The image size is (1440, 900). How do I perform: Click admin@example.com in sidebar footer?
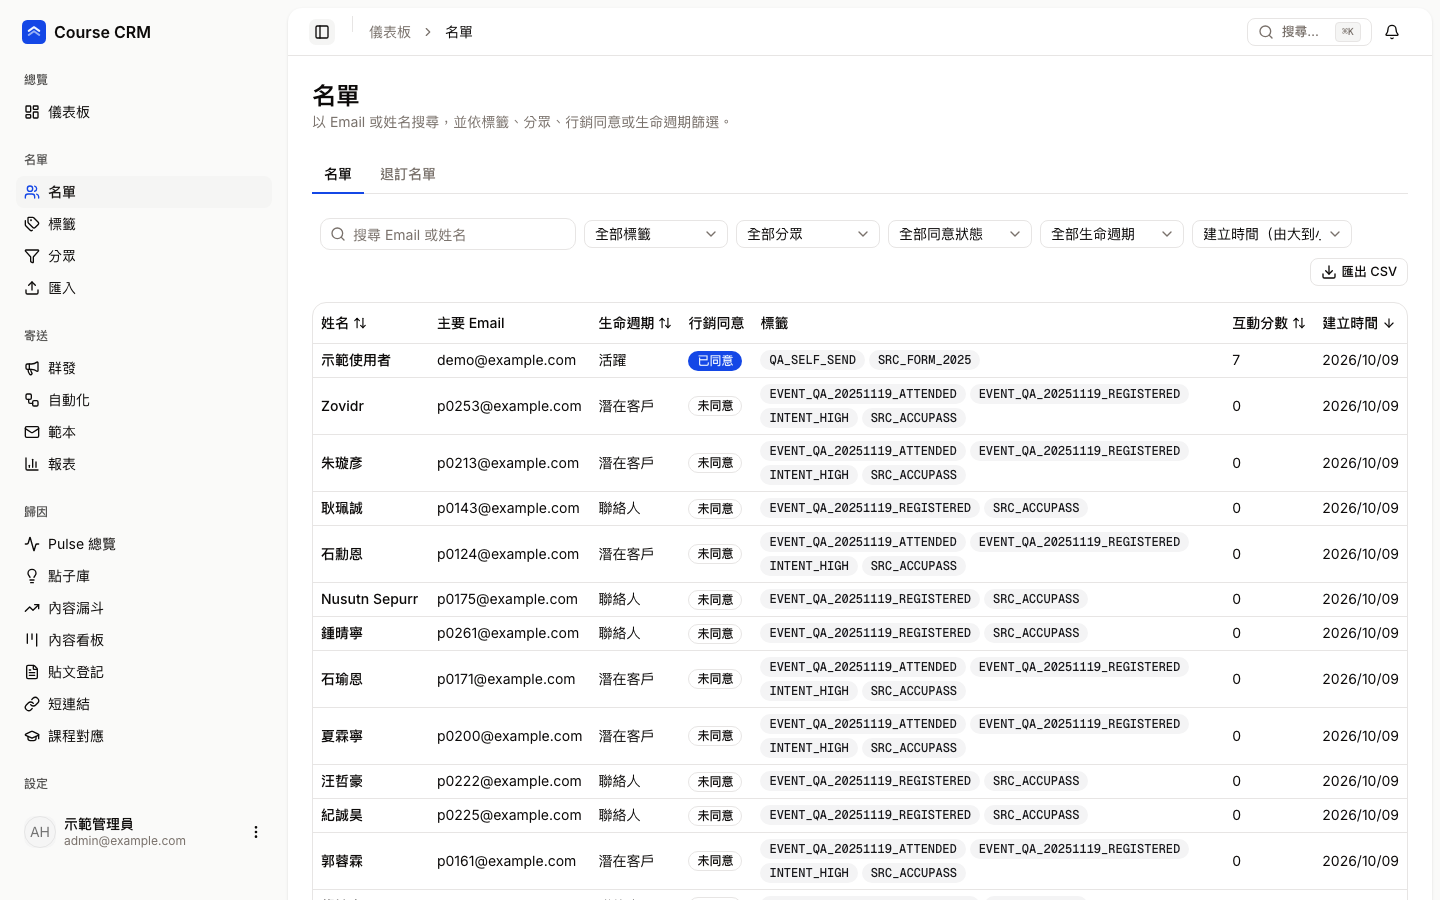[x=125, y=841]
